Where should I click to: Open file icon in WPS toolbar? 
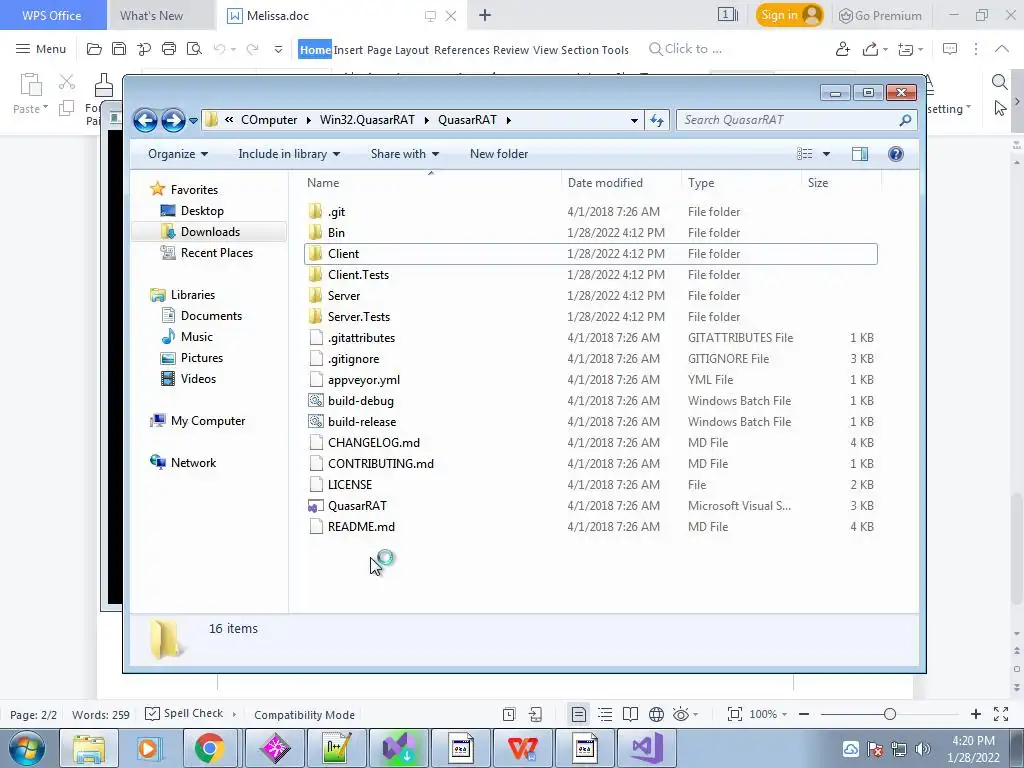click(x=94, y=49)
